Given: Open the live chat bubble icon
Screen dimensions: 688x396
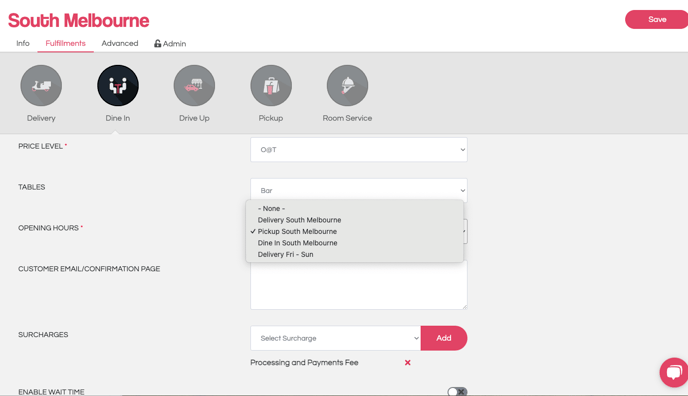Looking at the screenshot, I should click(x=674, y=372).
